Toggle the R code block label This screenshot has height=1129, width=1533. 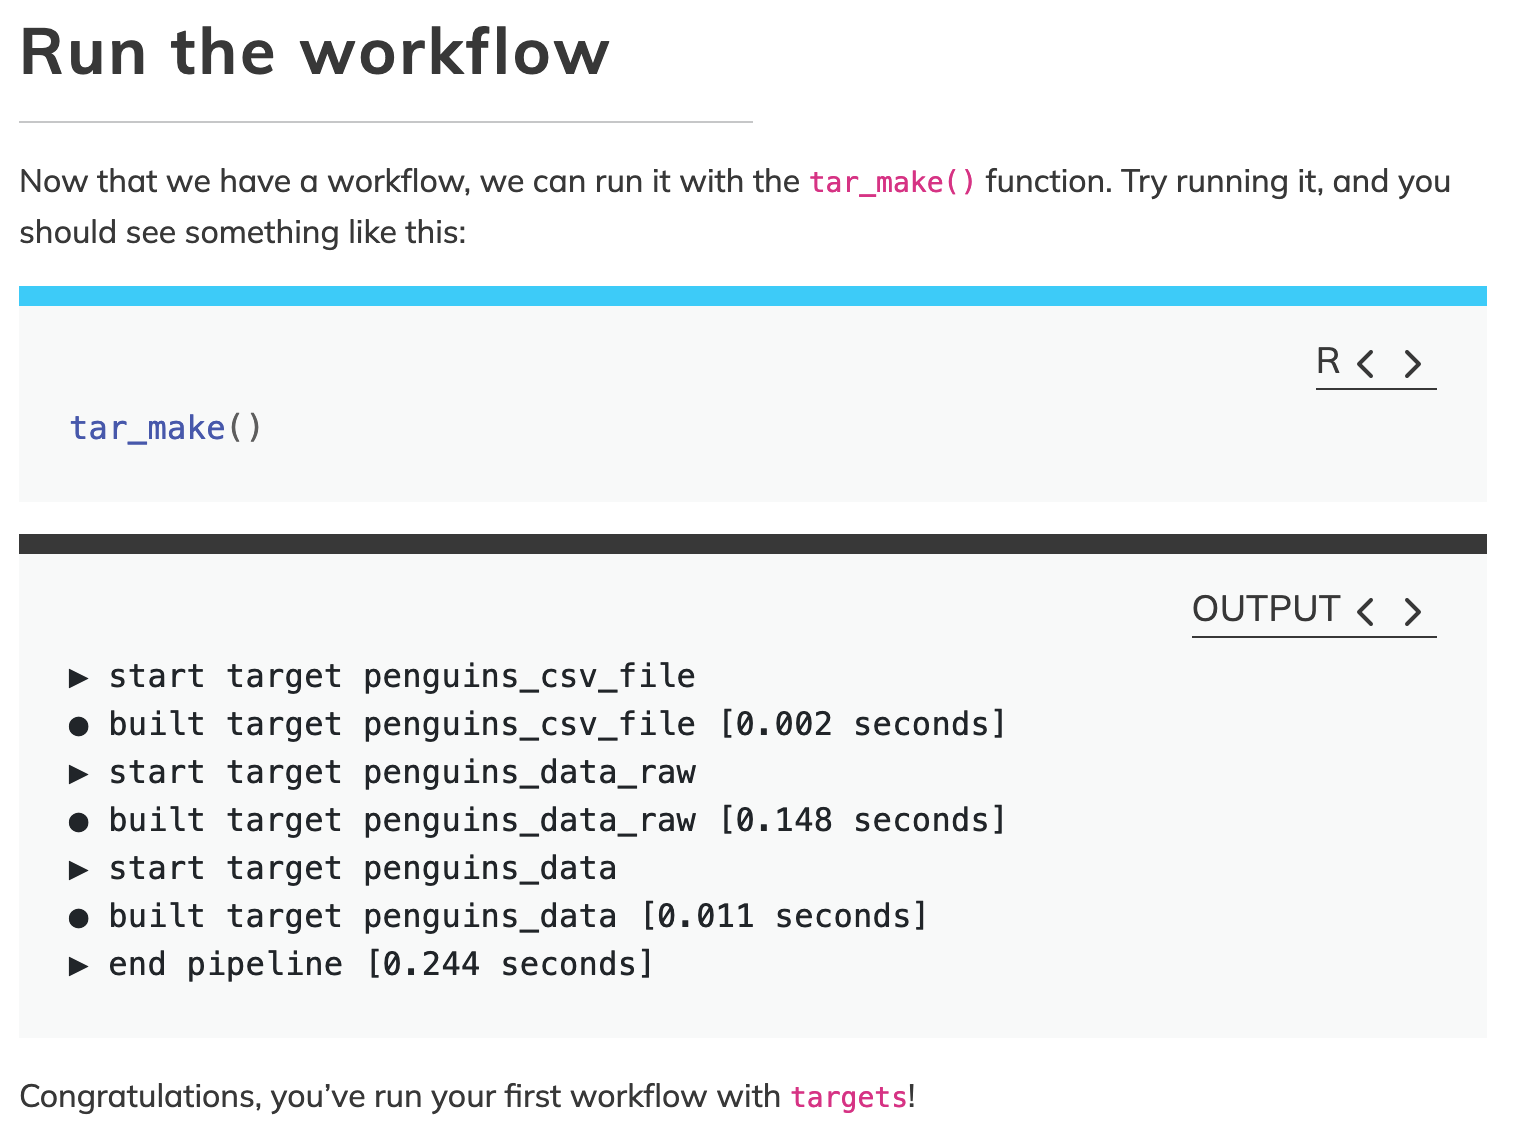(x=1328, y=361)
